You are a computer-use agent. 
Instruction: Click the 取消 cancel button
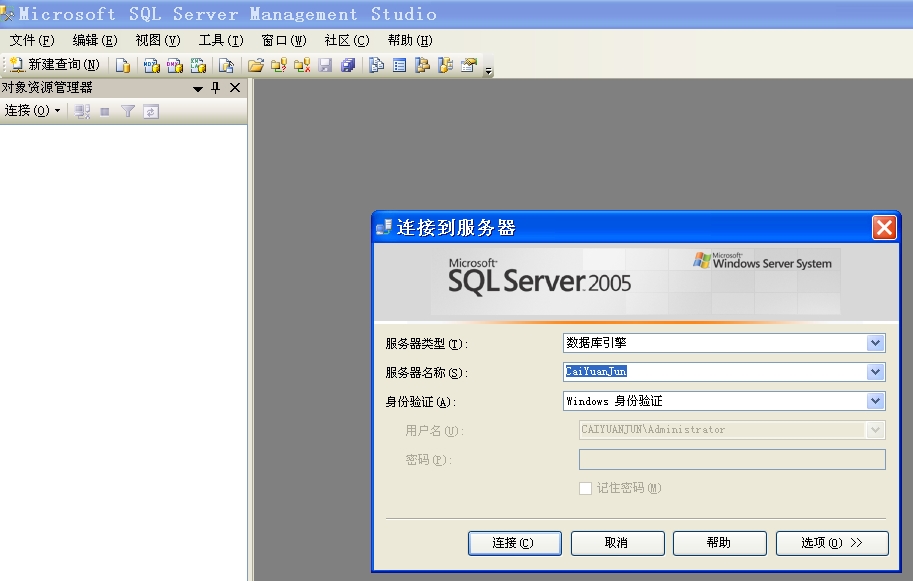617,543
